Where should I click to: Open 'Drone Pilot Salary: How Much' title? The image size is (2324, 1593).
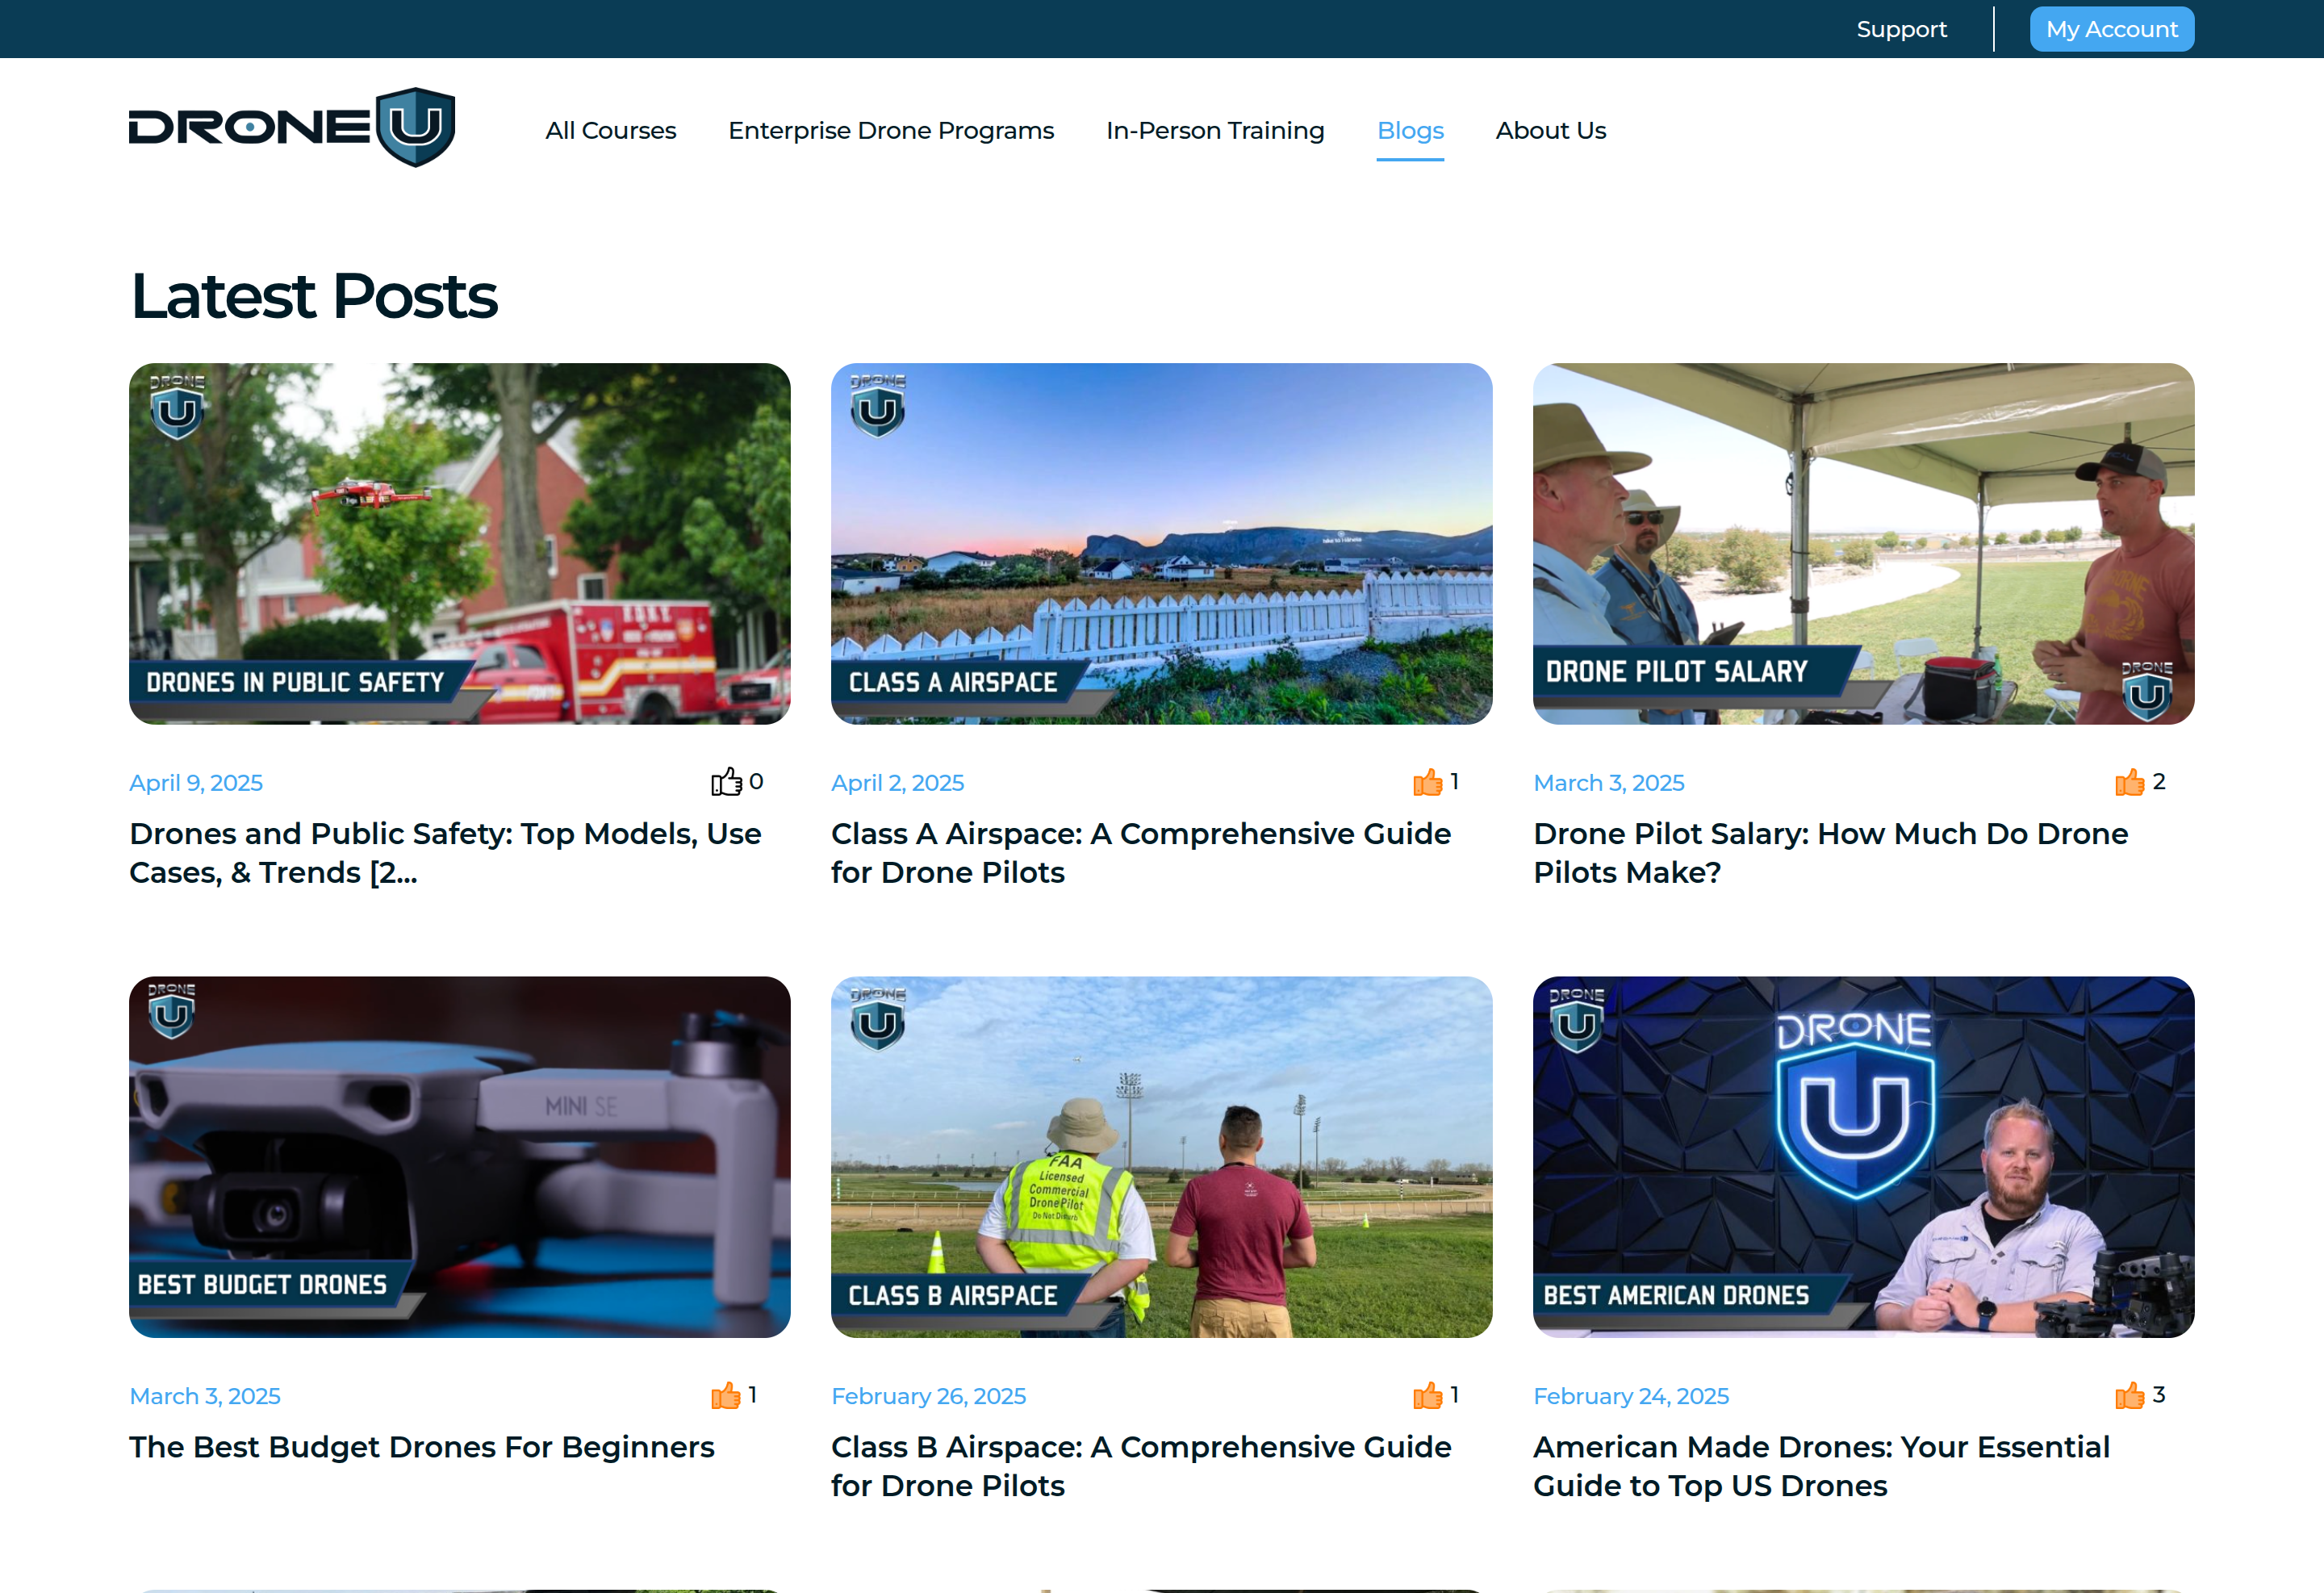point(1831,853)
